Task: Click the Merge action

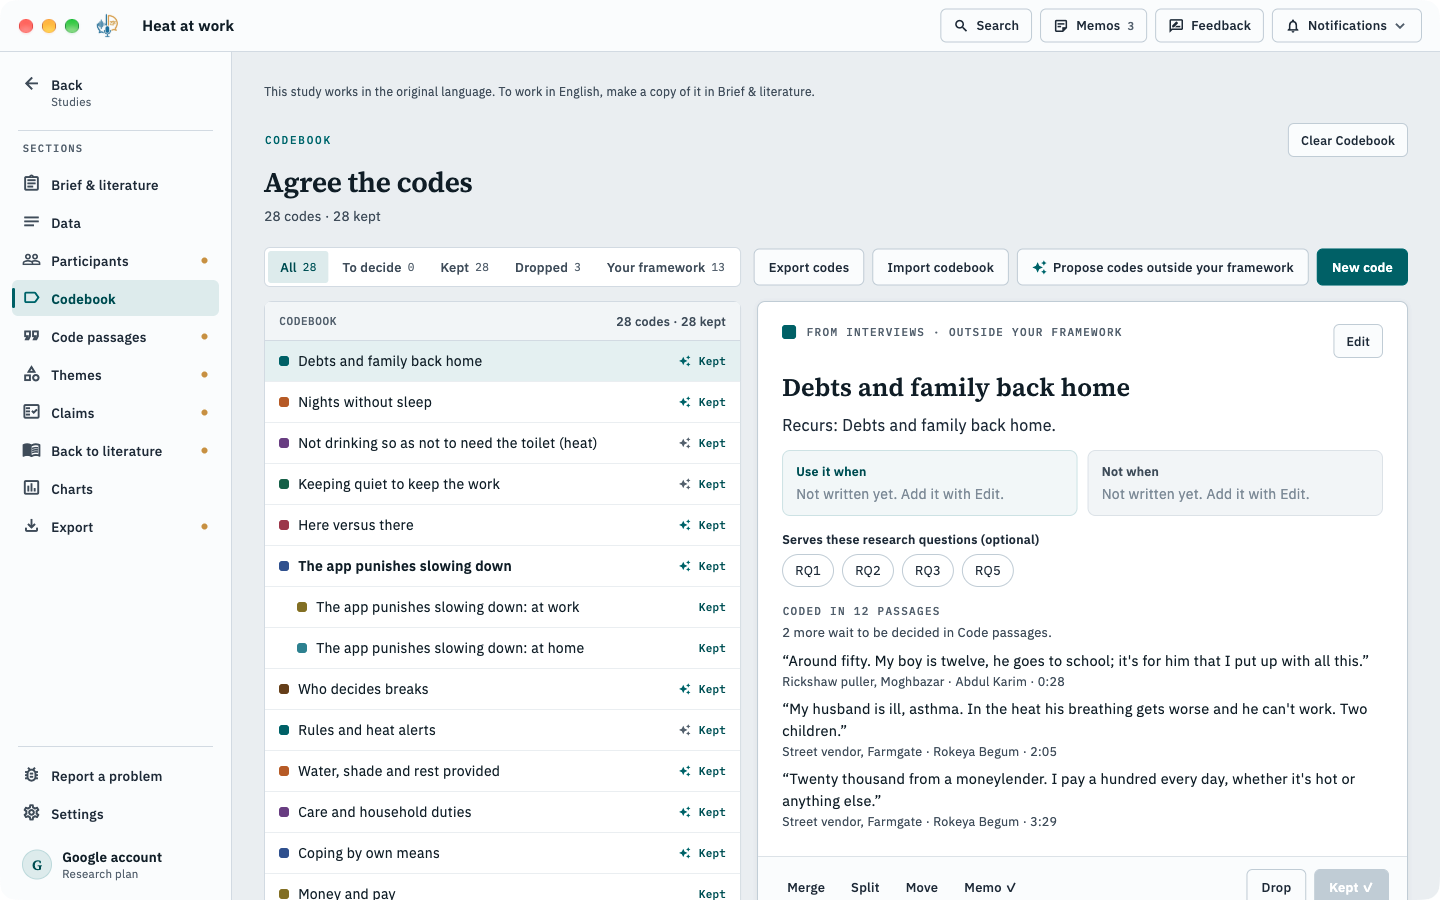Action: click(806, 887)
